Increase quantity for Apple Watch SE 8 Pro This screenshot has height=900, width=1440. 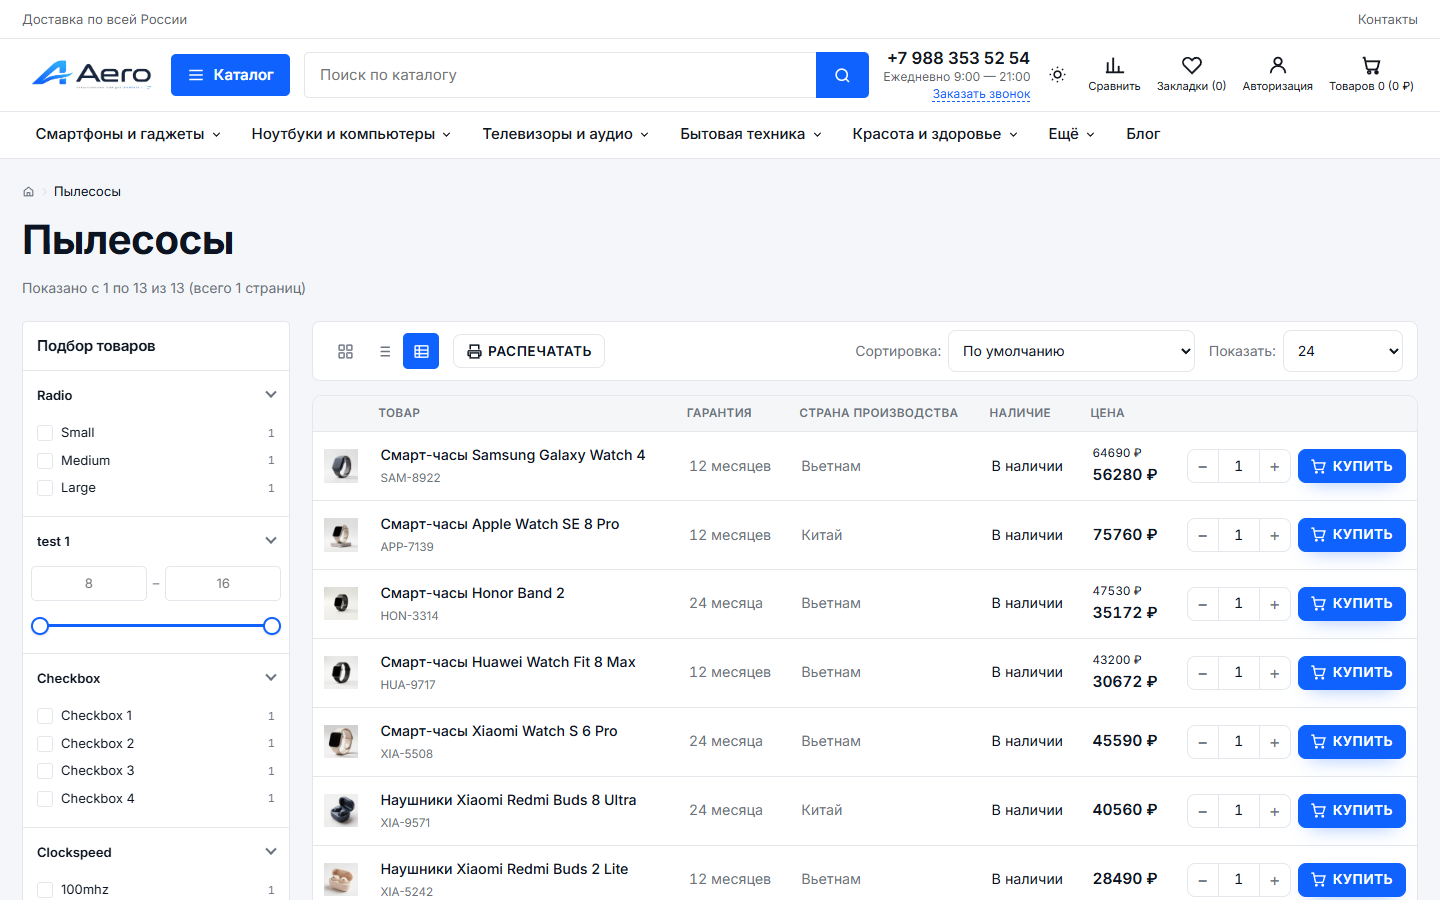tap(1274, 535)
